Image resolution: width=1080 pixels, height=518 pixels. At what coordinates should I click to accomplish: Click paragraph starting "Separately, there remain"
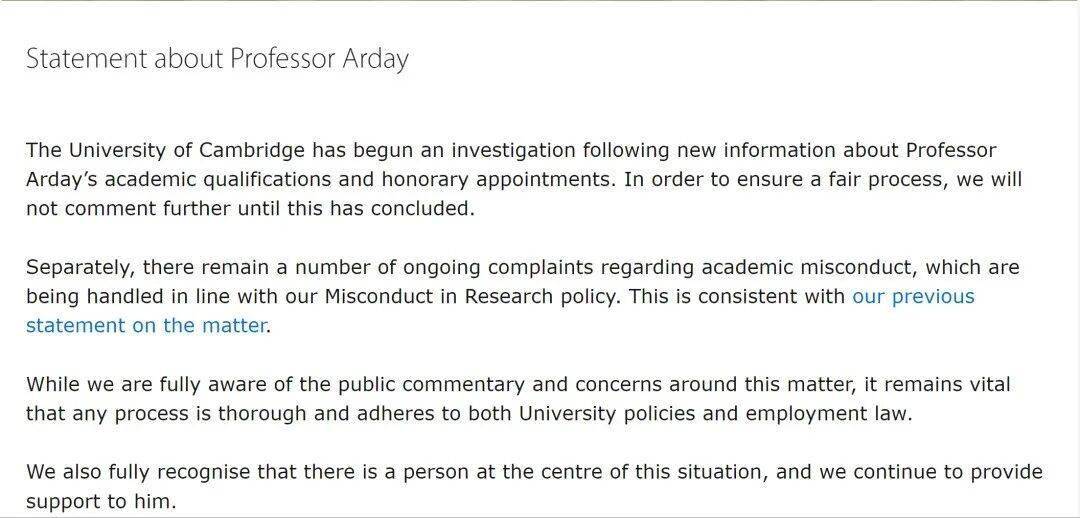523,296
